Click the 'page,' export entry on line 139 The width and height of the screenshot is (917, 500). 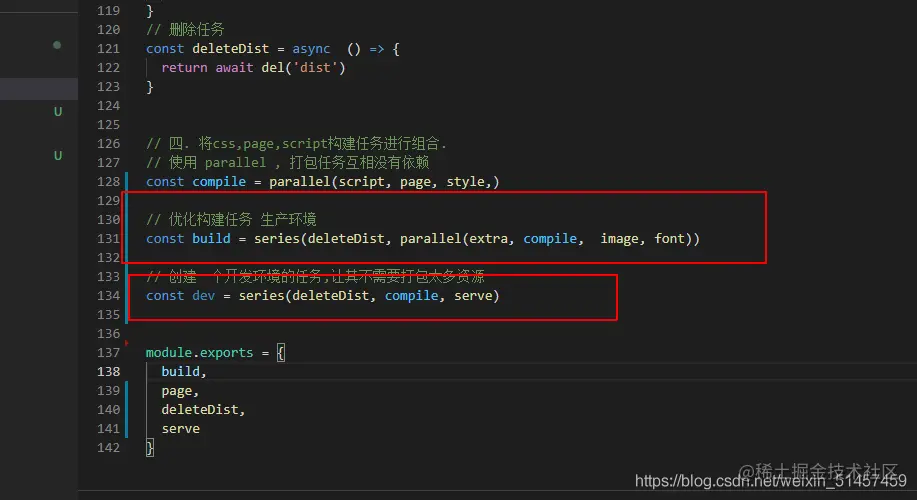pos(180,391)
